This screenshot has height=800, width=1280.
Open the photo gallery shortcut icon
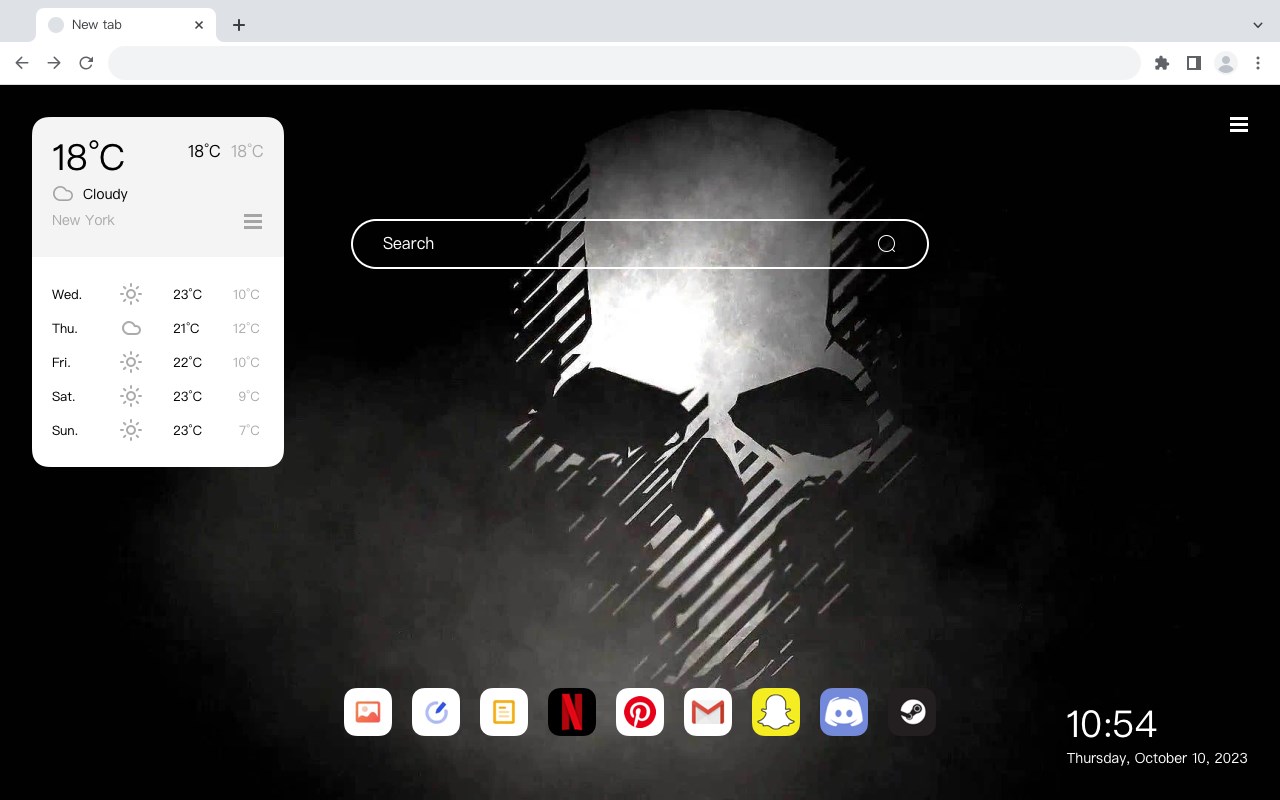368,712
